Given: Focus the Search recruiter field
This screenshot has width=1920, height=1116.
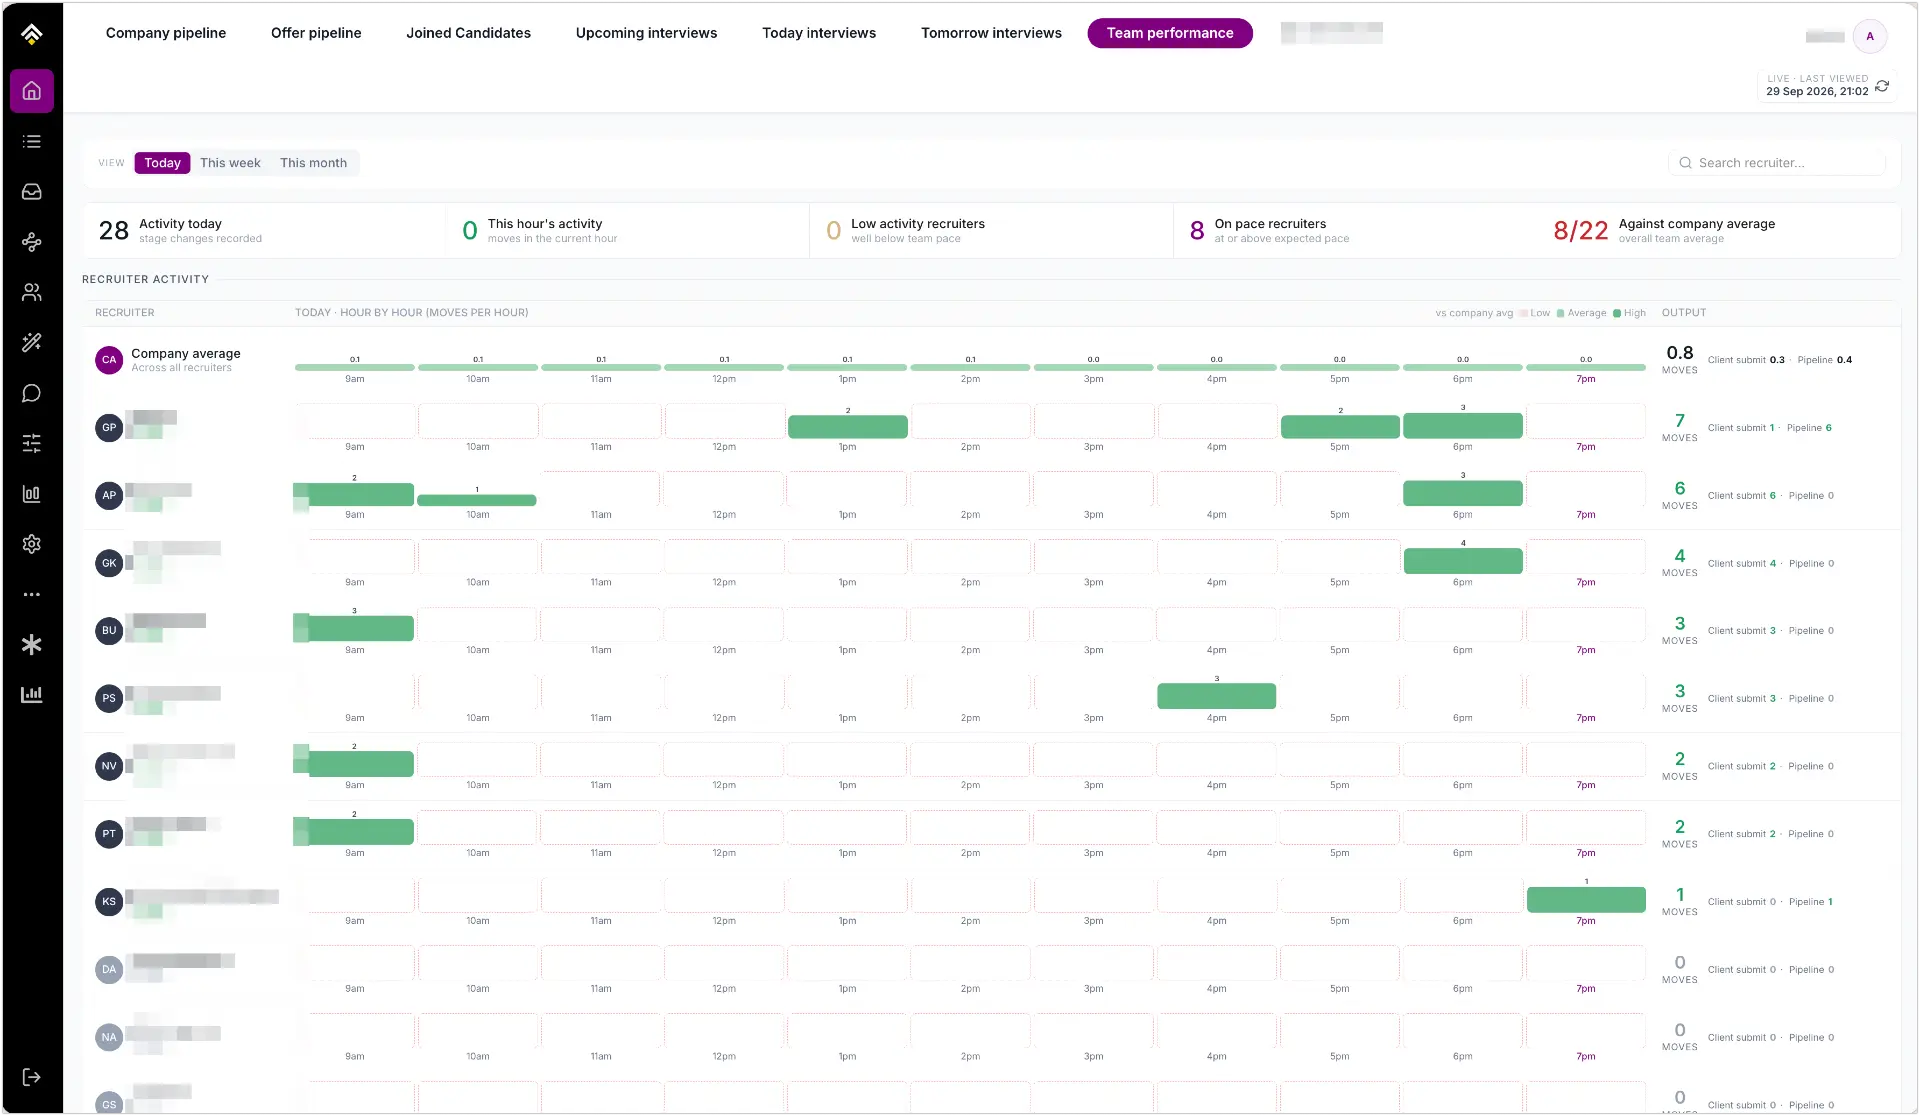Looking at the screenshot, I should coord(1777,163).
